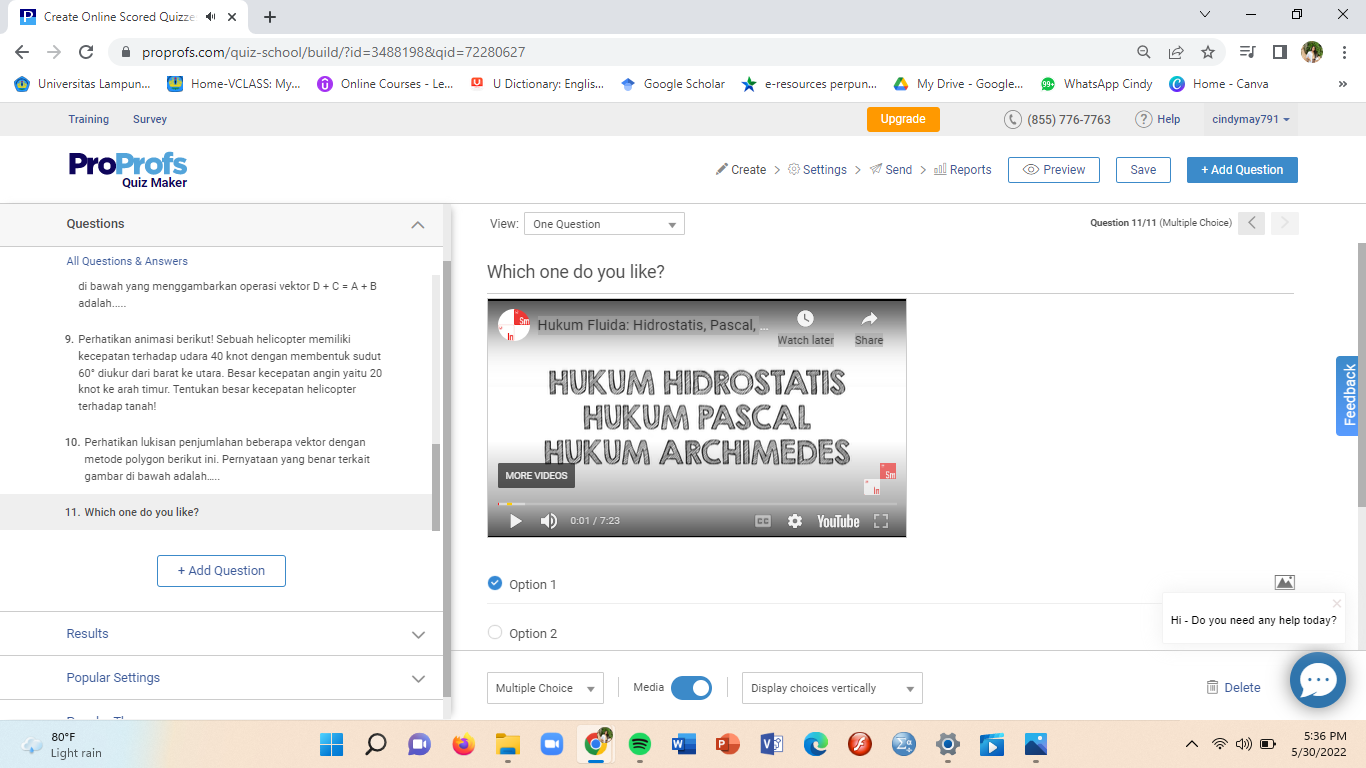Click the Share arrow on video

click(x=869, y=319)
